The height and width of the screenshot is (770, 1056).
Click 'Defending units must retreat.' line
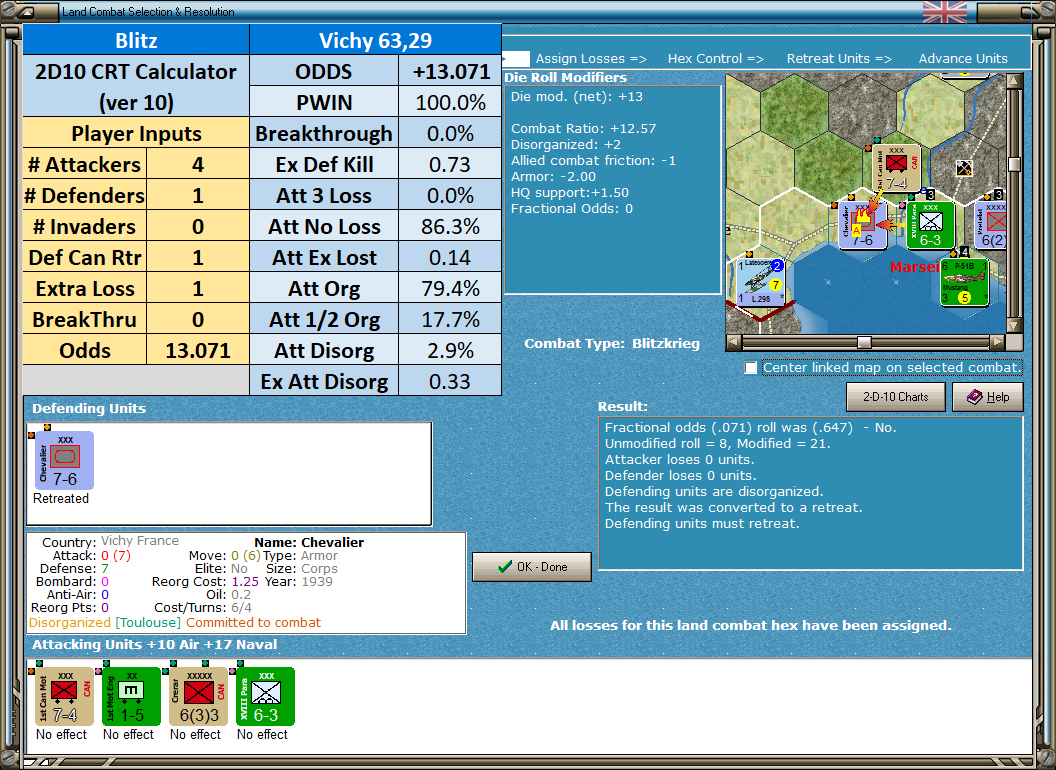coord(702,523)
